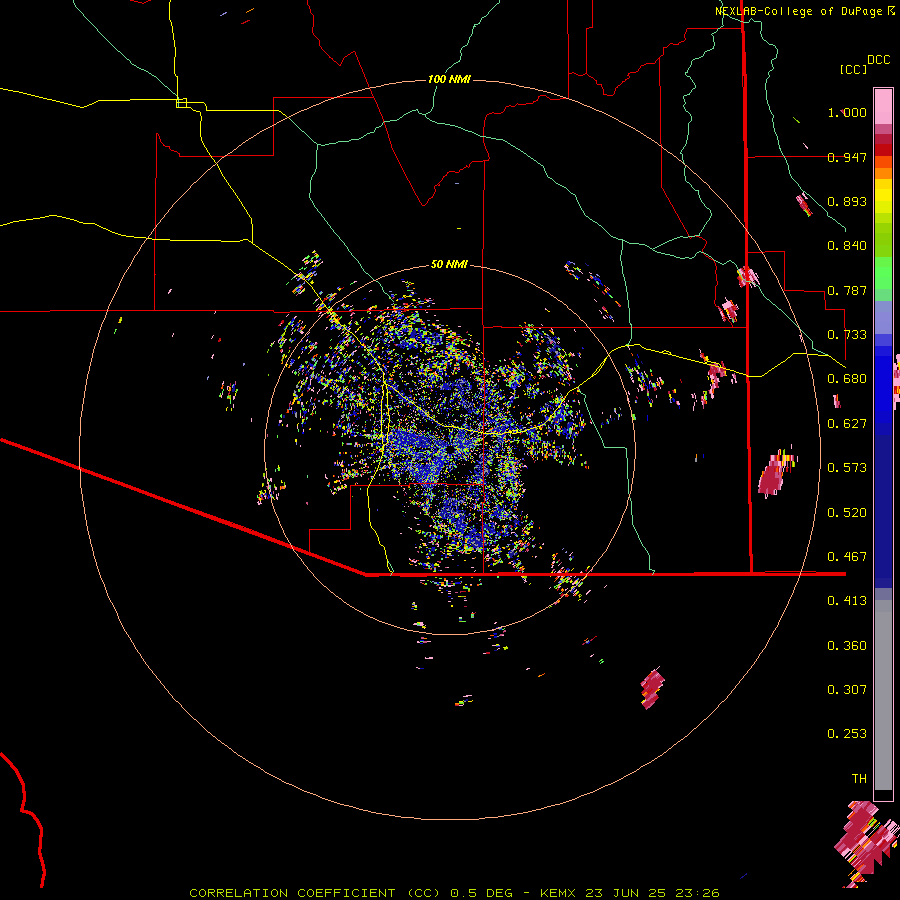
Task: Pick the light pink top of the color scale
Action: pyautogui.click(x=883, y=106)
